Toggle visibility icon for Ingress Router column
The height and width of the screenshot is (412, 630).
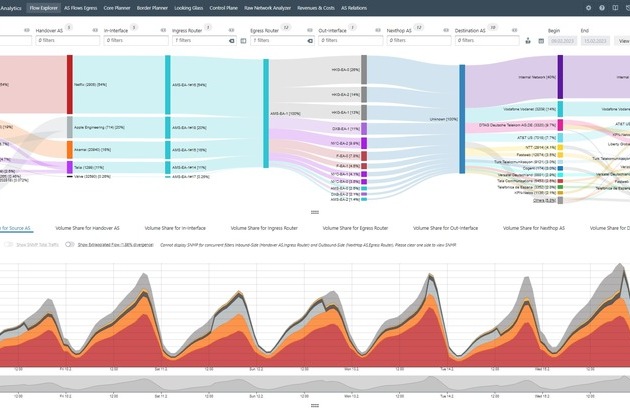231,30
